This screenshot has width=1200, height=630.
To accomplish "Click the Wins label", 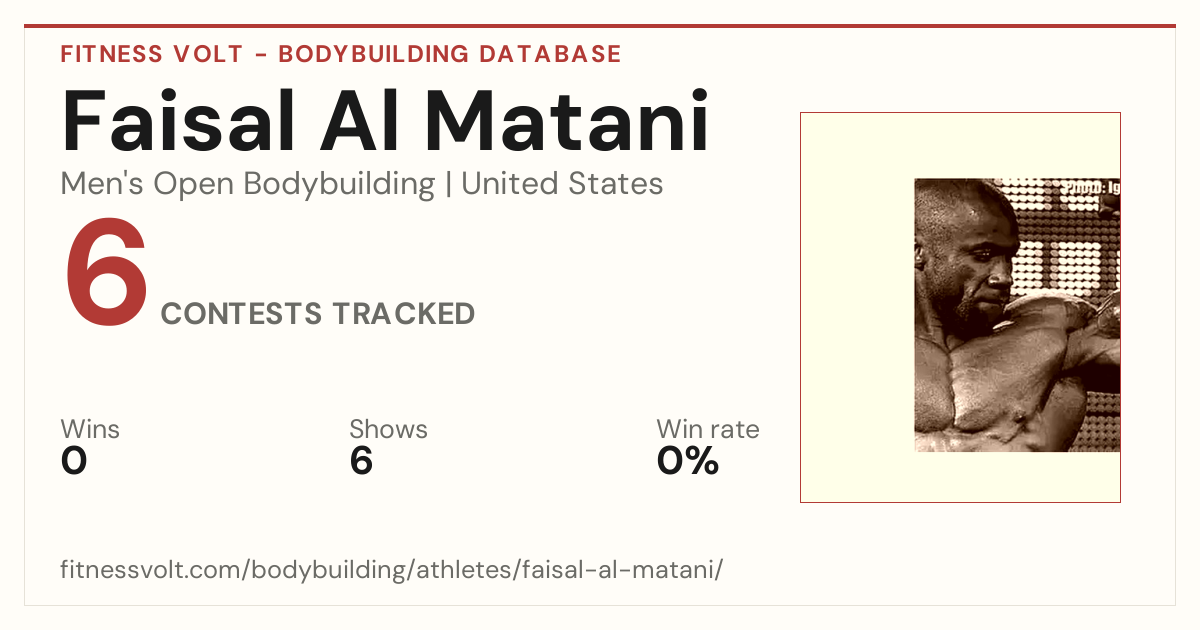I will [90, 430].
